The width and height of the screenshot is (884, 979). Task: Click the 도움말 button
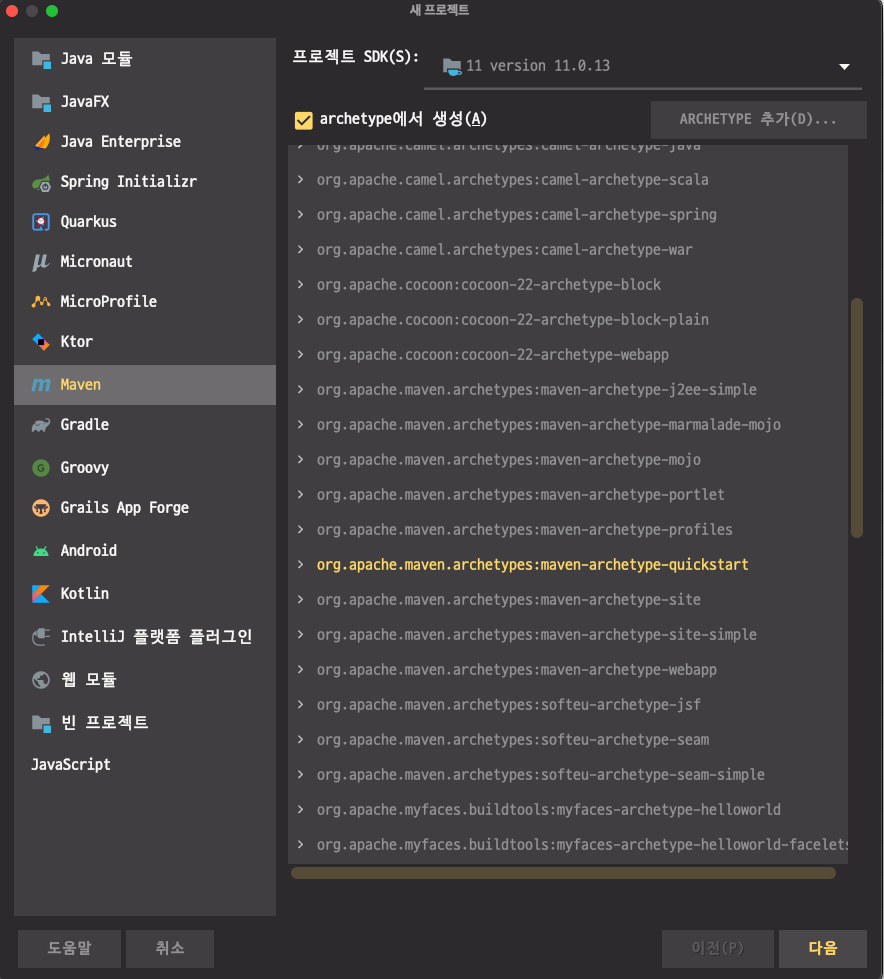tap(69, 948)
